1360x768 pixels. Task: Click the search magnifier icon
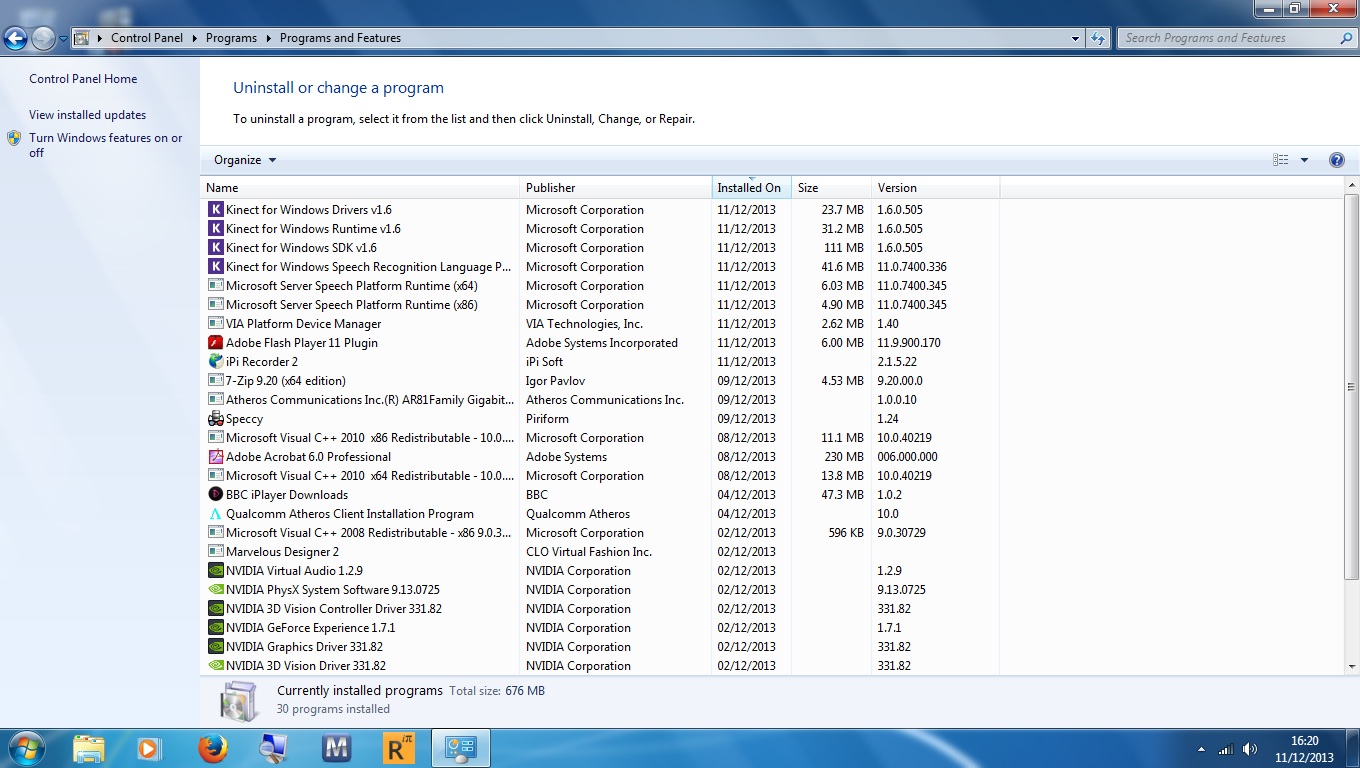coord(1346,38)
